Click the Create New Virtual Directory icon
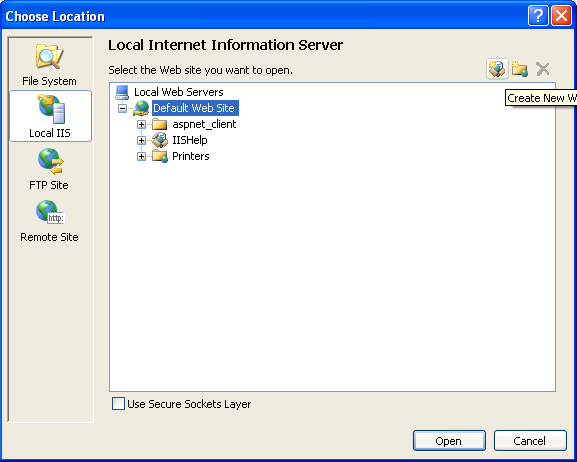The width and height of the screenshot is (577, 462). (520, 69)
